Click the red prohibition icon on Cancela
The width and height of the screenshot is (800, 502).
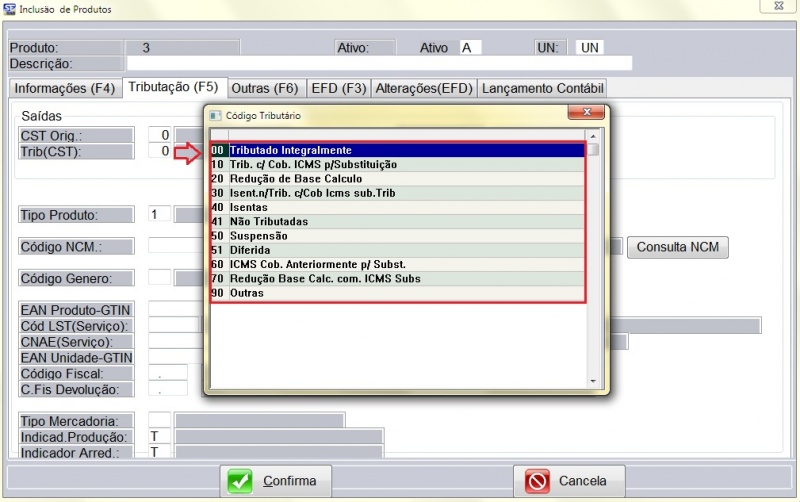[x=538, y=481]
